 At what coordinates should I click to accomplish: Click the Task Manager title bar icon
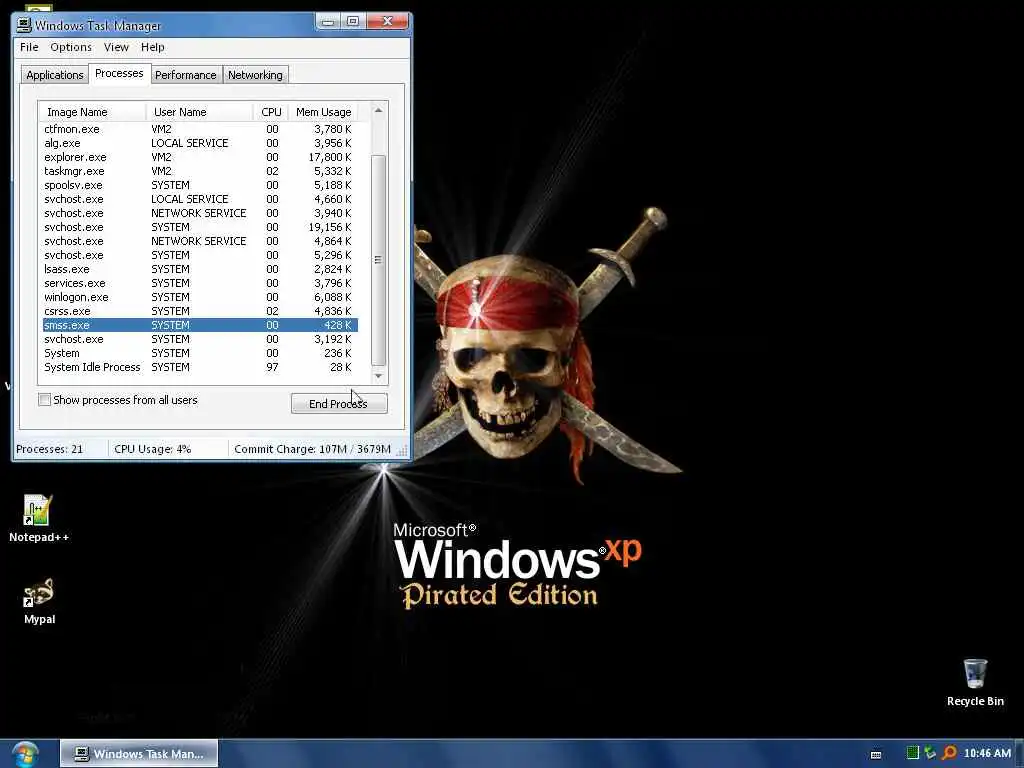24,25
